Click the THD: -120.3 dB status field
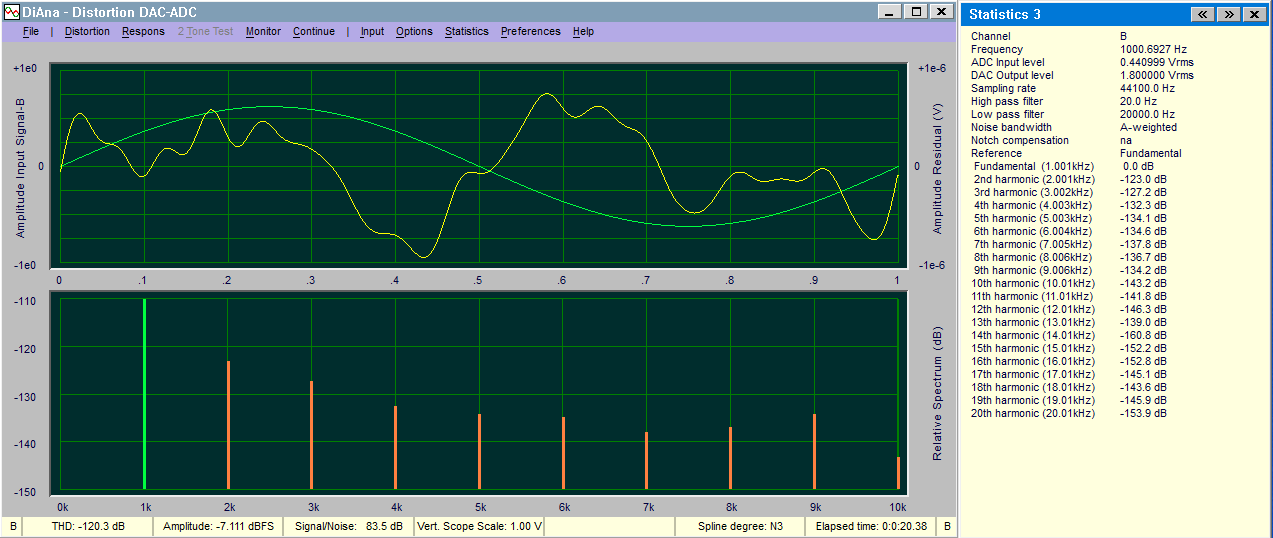 pos(86,526)
